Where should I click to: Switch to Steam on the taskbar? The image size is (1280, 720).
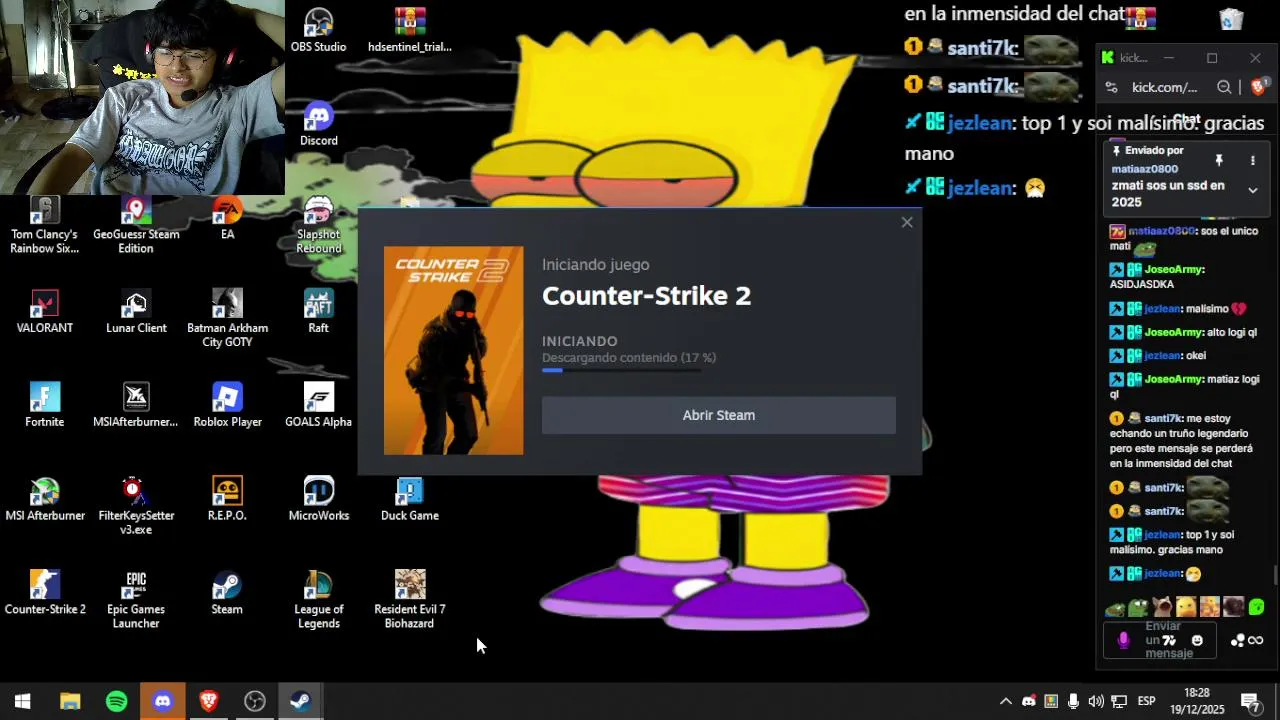[300, 702]
